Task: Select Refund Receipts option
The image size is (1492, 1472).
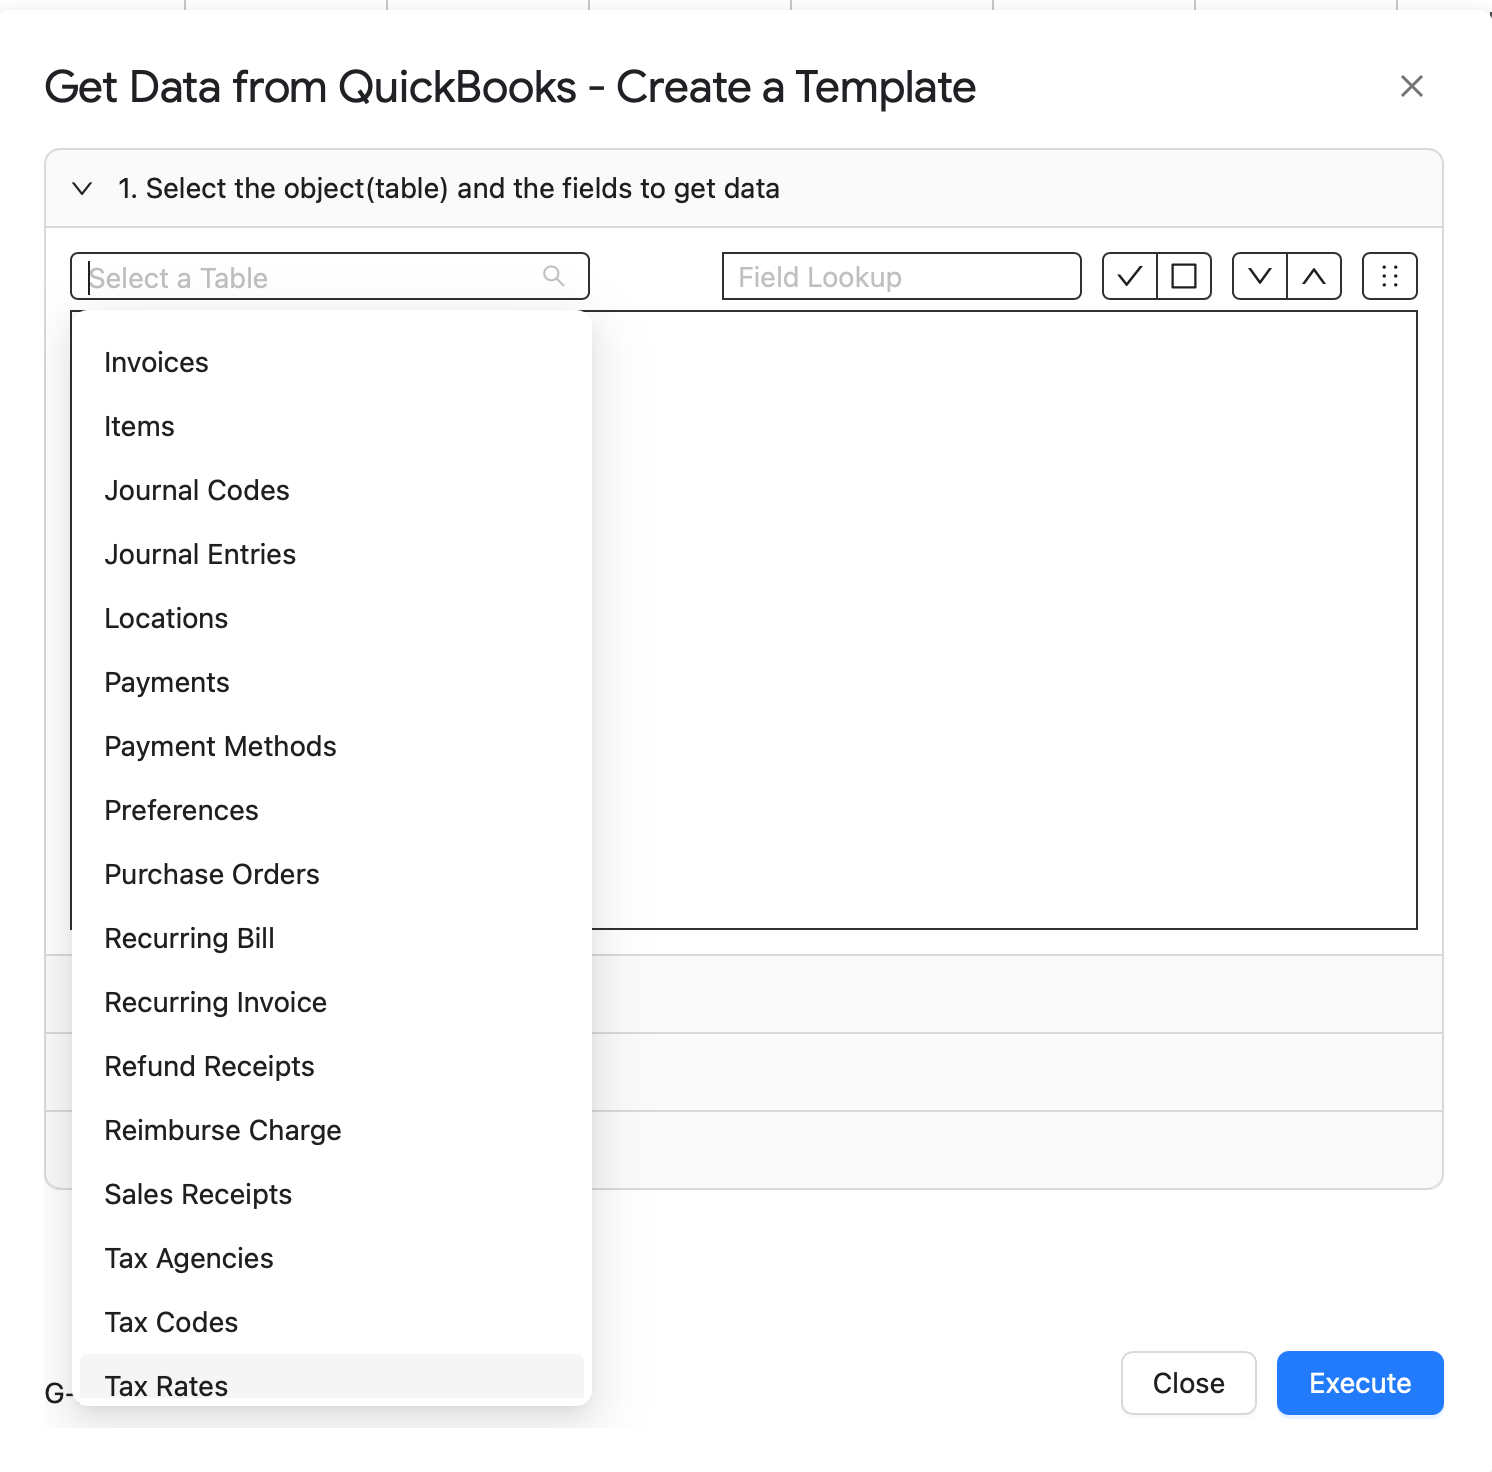Action: click(332, 1066)
